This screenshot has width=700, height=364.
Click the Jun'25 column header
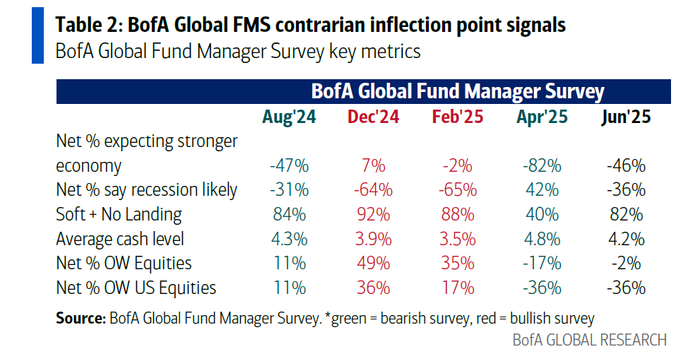pos(626,117)
